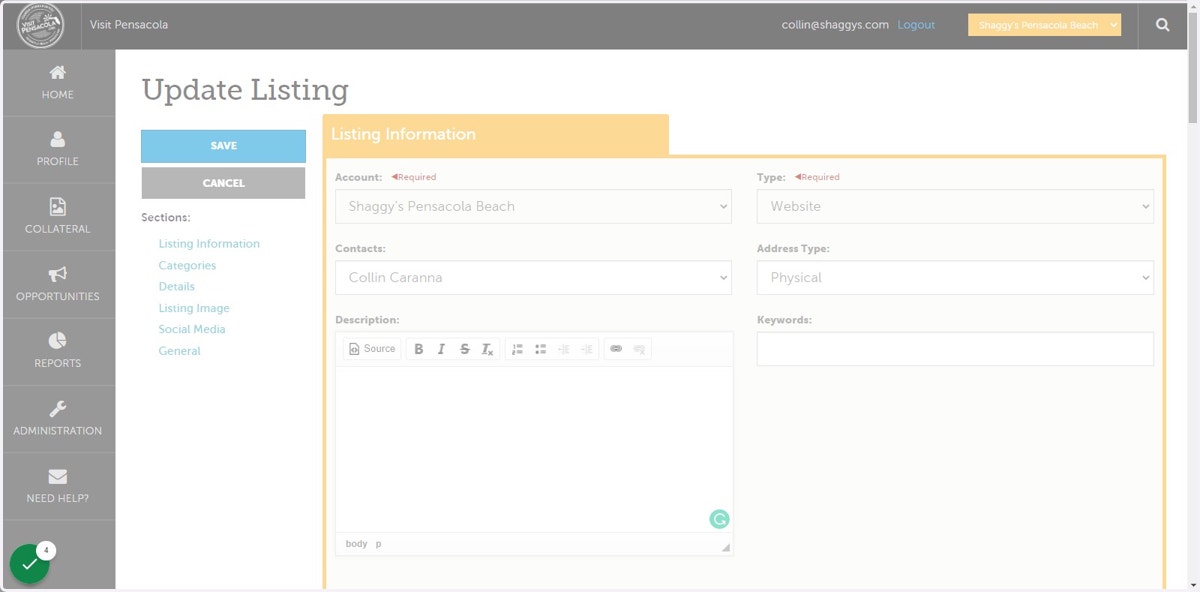
Task: Click the Save button
Action: coord(223,146)
